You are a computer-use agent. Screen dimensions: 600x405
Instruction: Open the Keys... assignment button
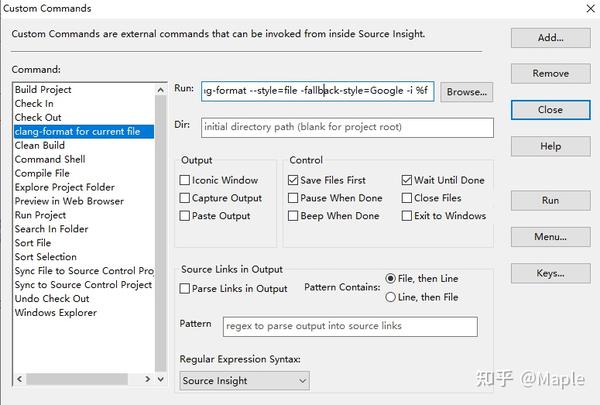click(551, 273)
